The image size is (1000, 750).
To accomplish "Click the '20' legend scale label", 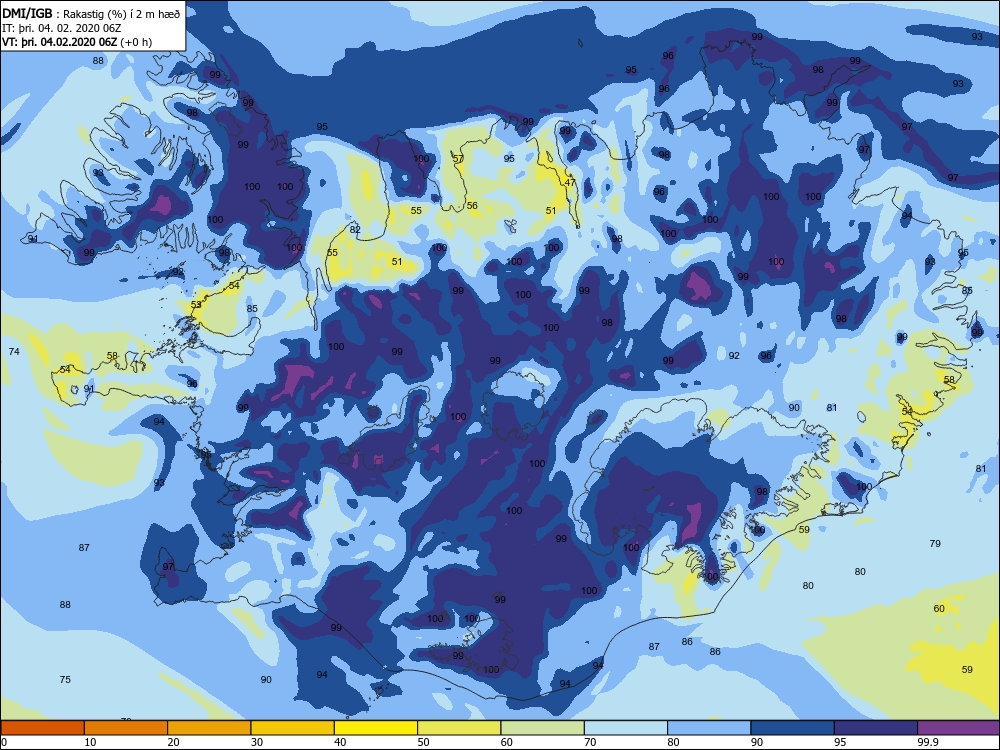I will tap(173, 742).
